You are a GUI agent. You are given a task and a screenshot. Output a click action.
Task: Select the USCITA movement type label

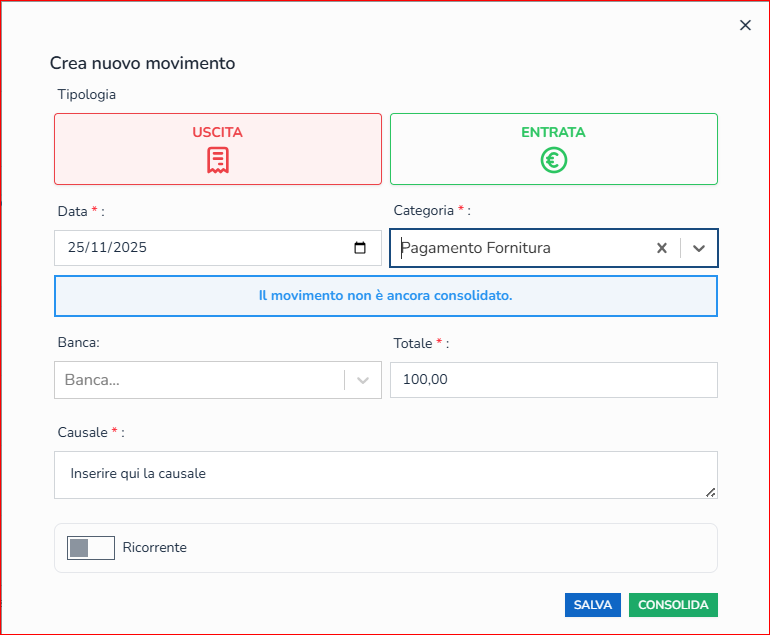point(217,132)
